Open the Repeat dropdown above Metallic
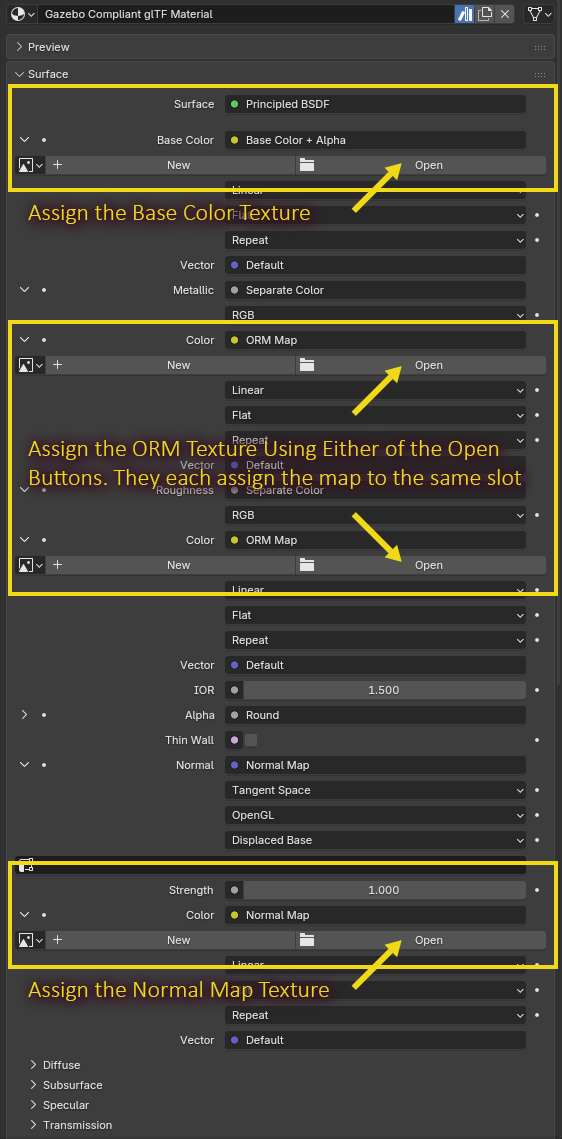Screen dimensions: 562x1139 pyautogui.click(x=375, y=240)
